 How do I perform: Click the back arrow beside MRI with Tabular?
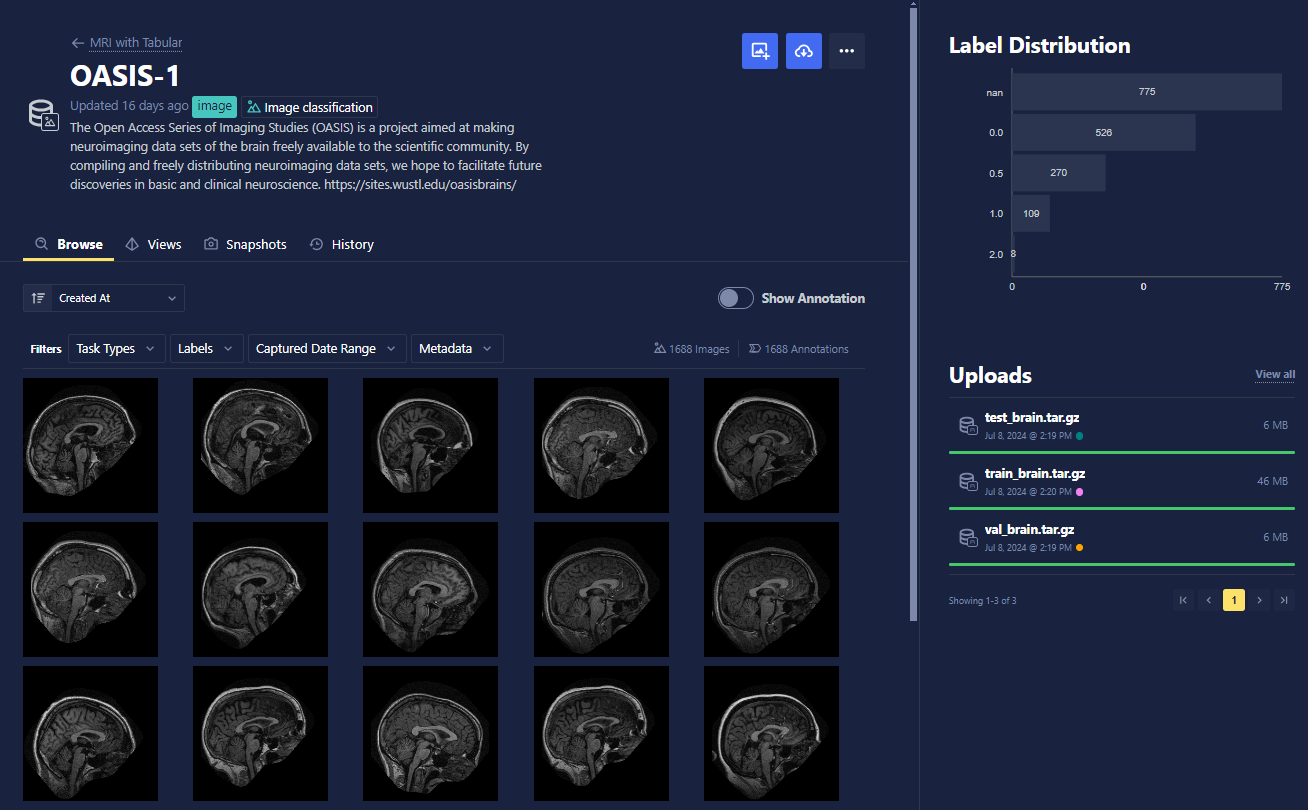click(x=77, y=43)
